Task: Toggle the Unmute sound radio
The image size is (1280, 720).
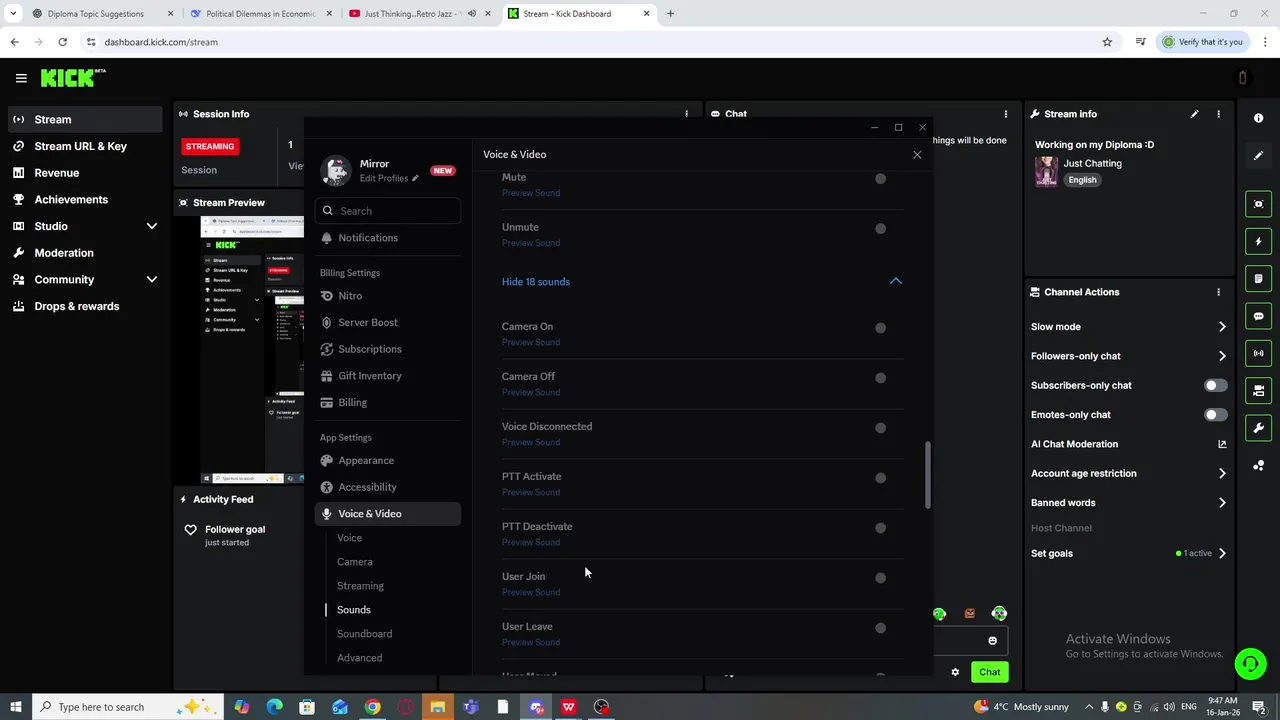Action: pyautogui.click(x=880, y=229)
